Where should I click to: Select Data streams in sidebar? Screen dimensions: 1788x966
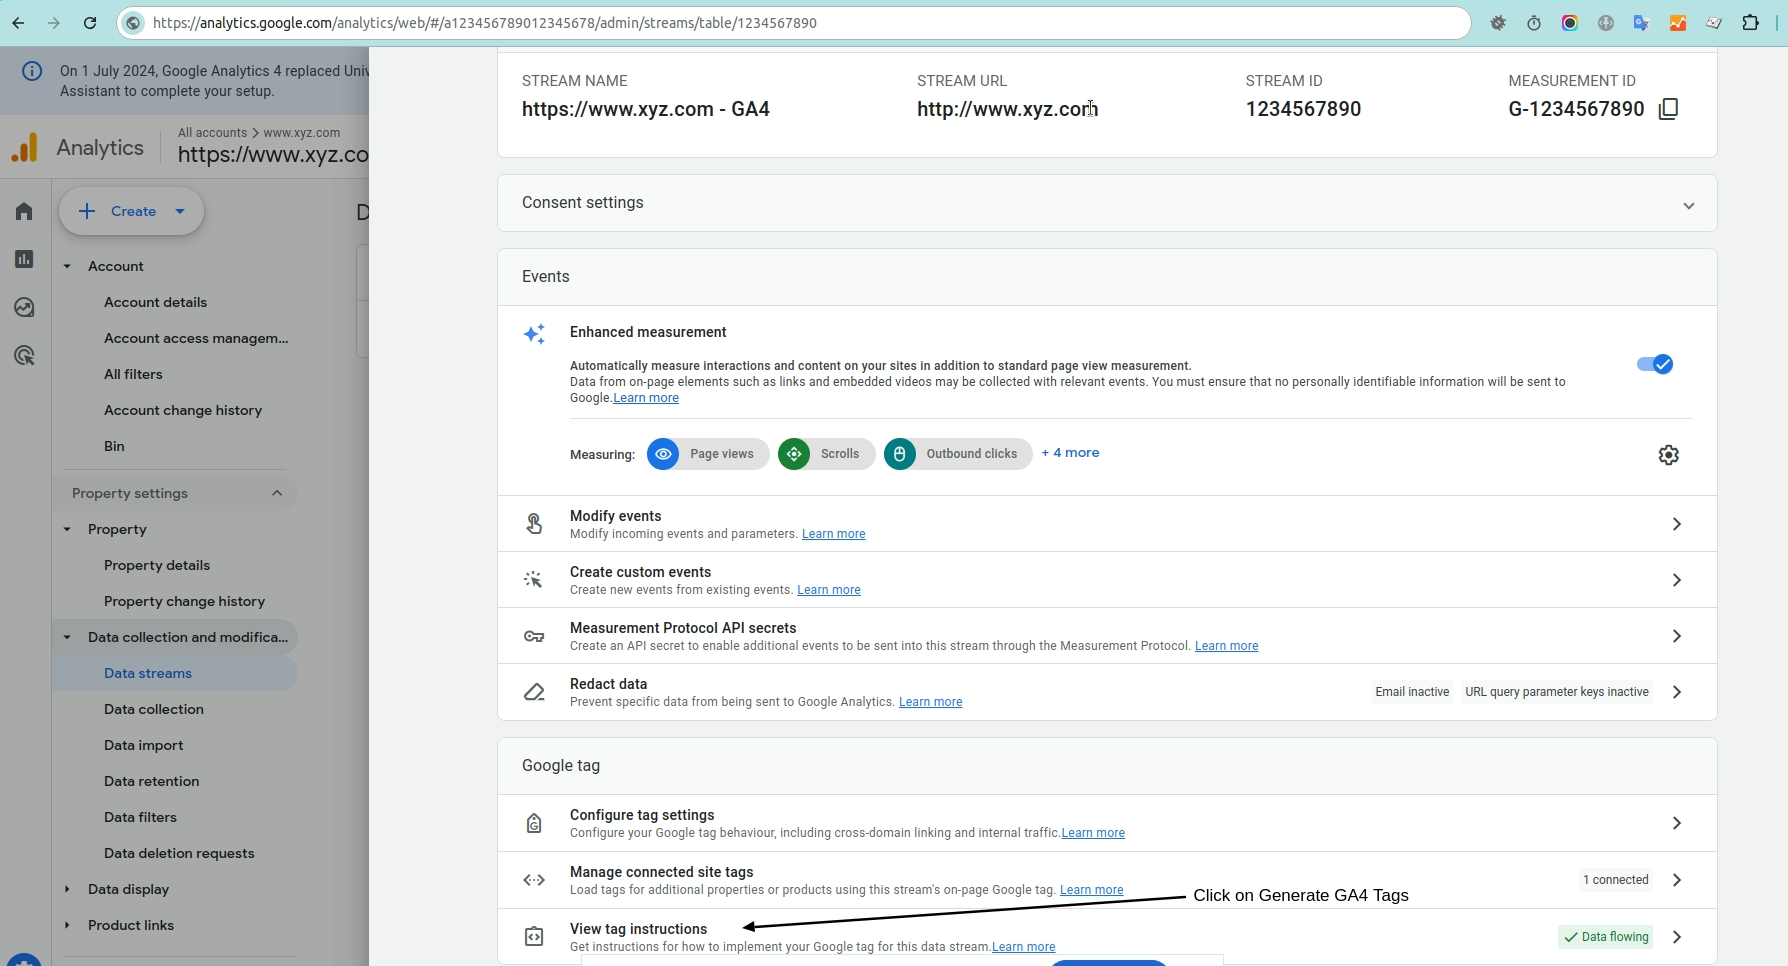coord(148,673)
